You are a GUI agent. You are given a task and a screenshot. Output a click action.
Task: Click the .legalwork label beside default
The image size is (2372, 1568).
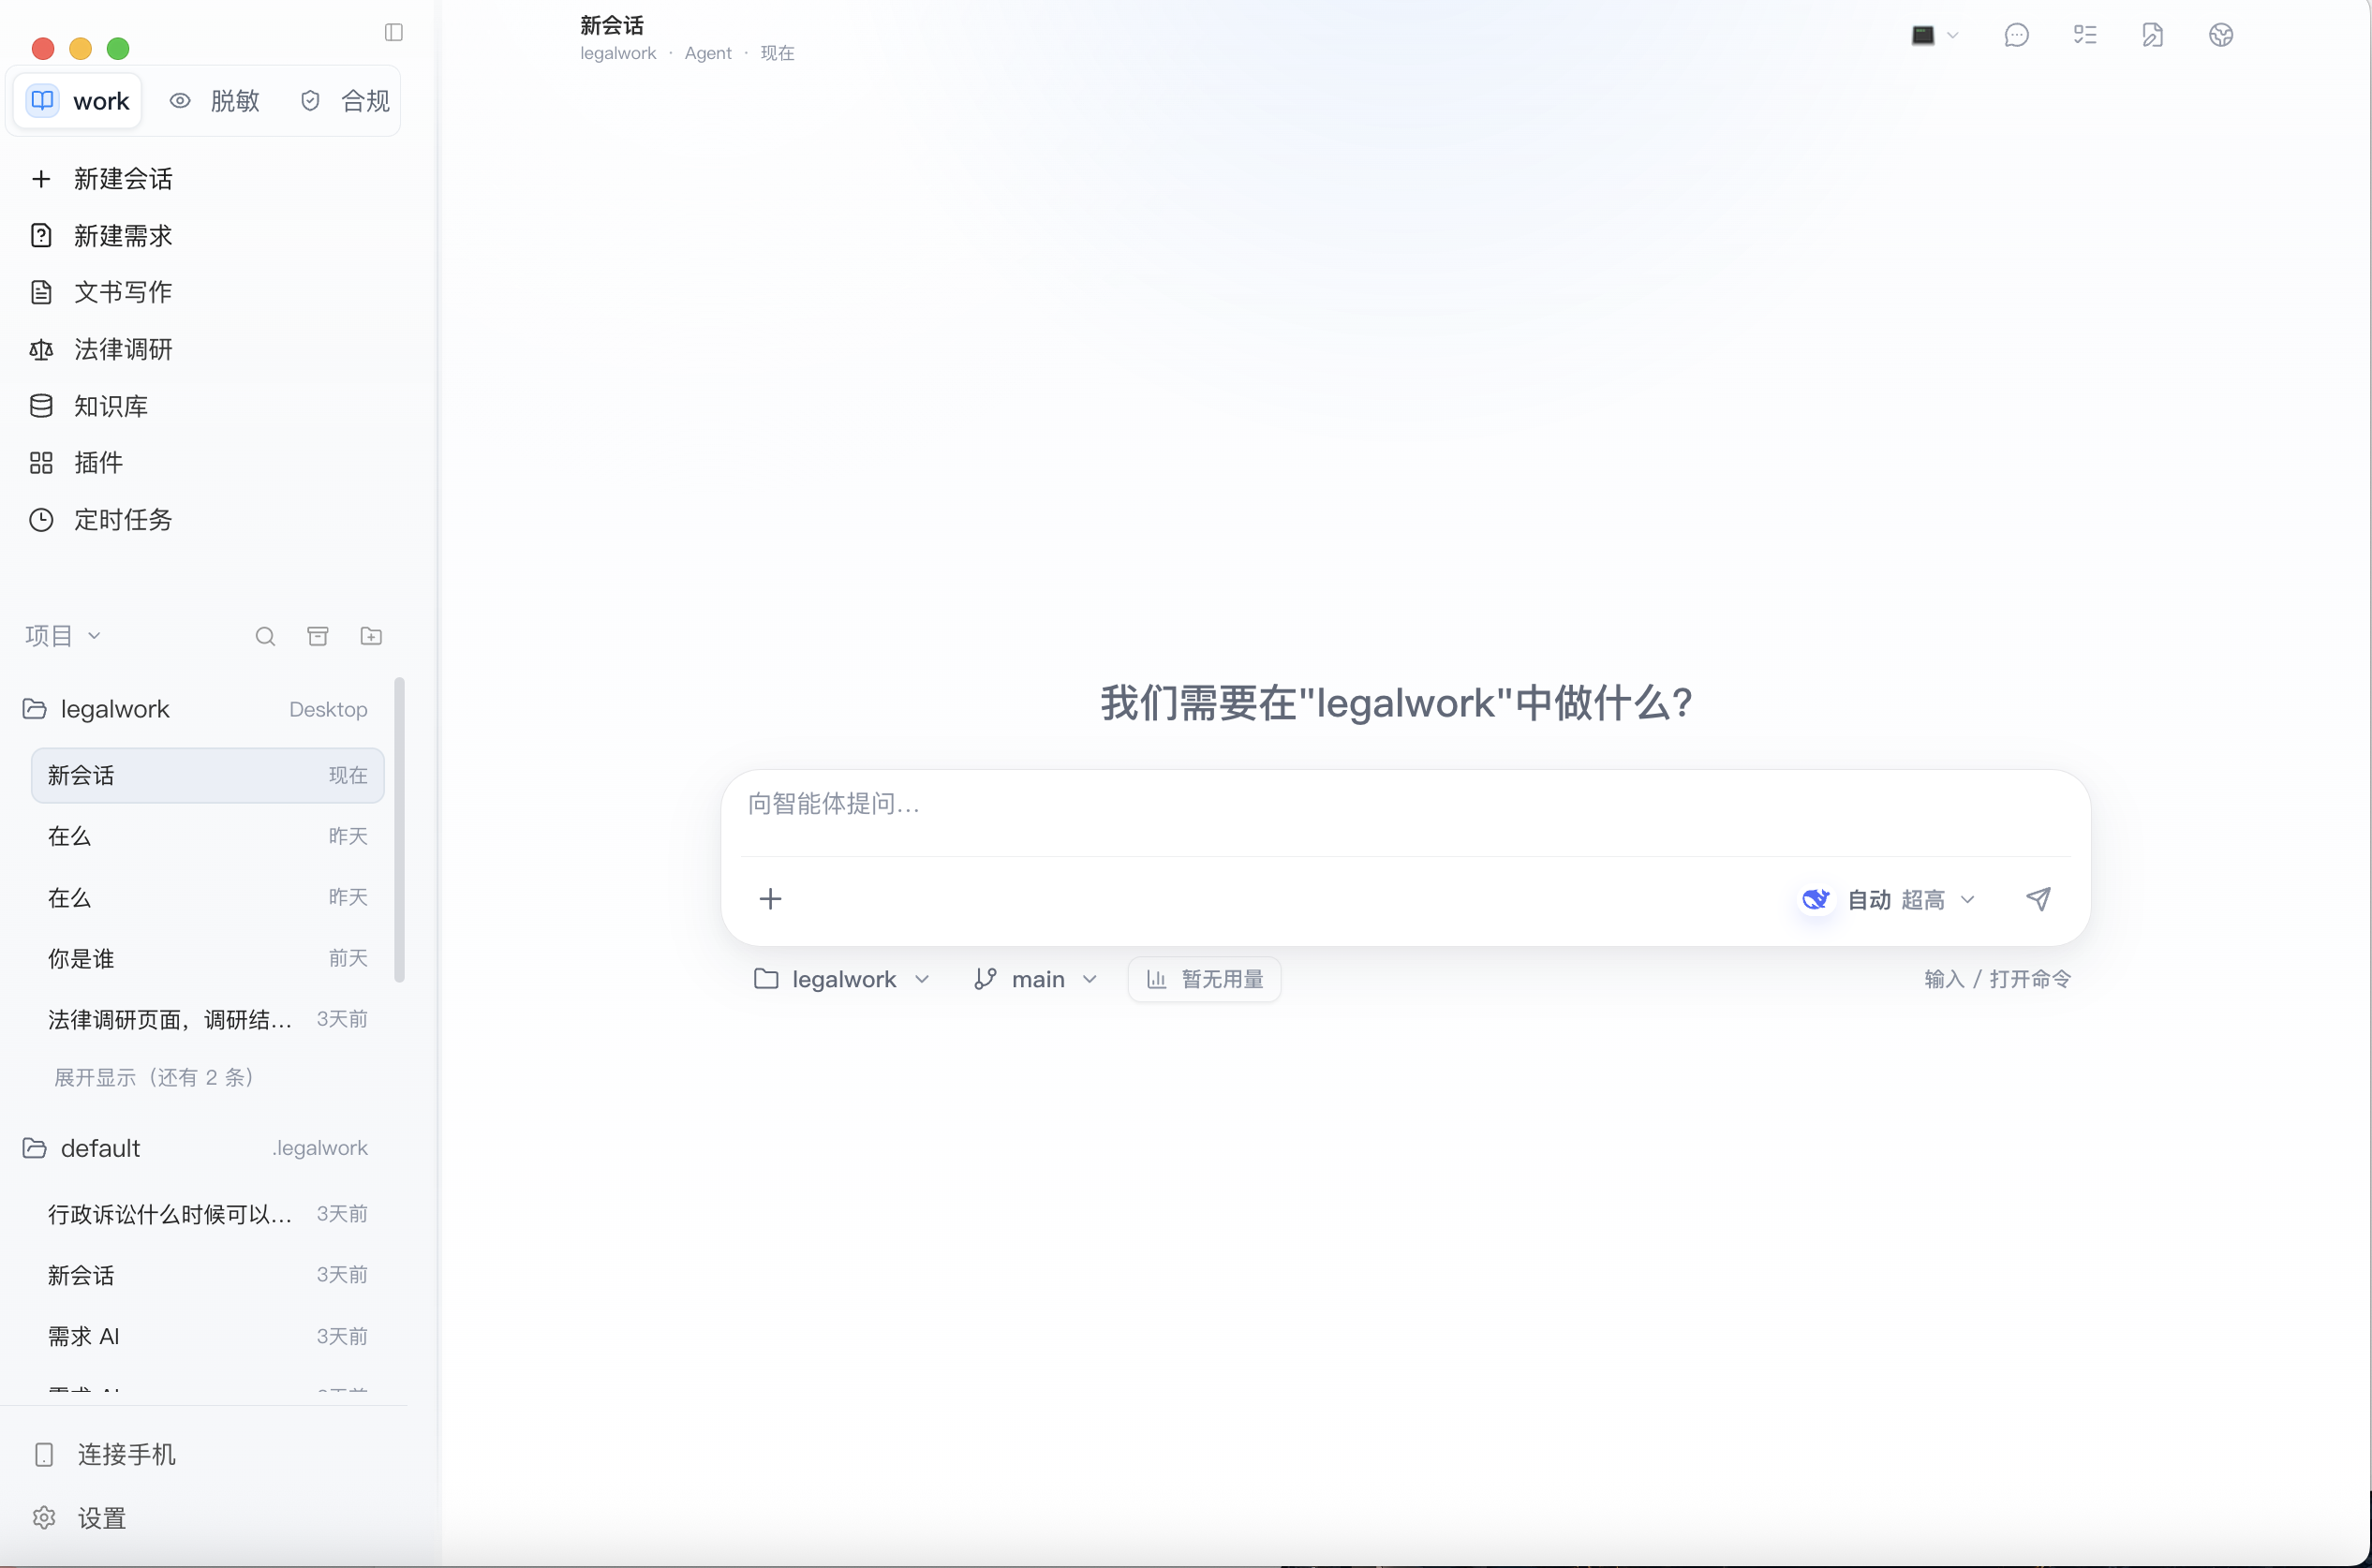[x=320, y=1148]
